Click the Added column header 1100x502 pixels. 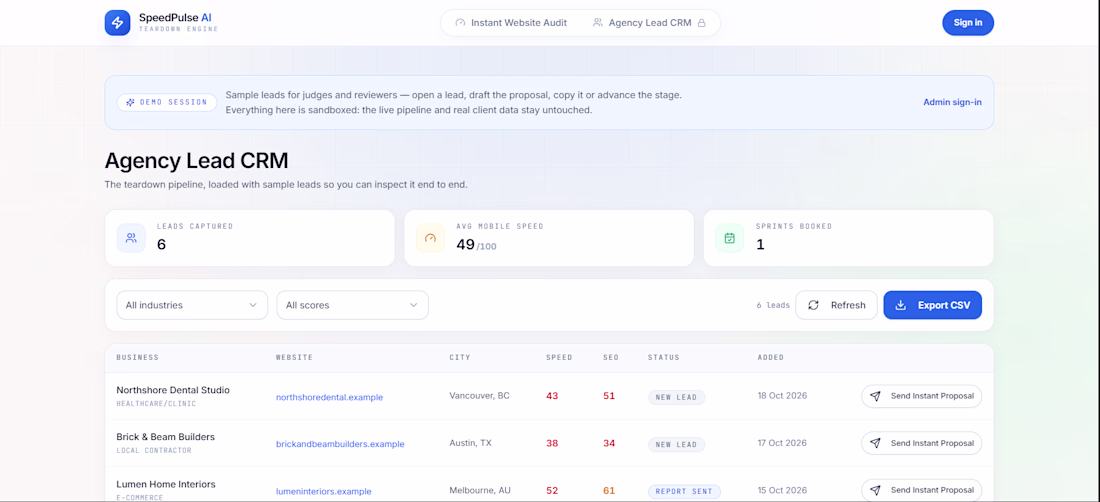click(771, 358)
